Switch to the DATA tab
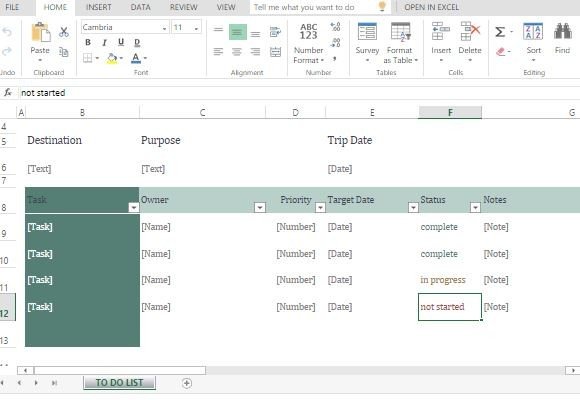The height and width of the screenshot is (400, 580). tap(140, 7)
